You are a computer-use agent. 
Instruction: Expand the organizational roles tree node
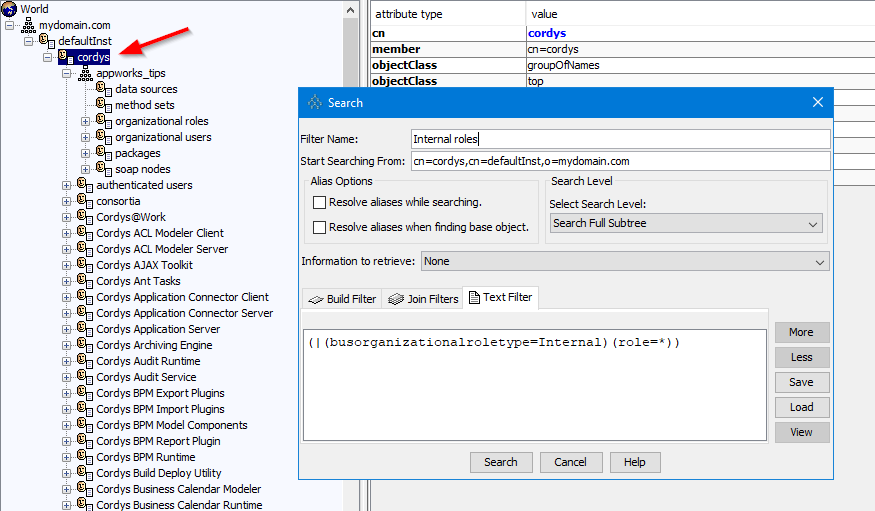(x=86, y=121)
